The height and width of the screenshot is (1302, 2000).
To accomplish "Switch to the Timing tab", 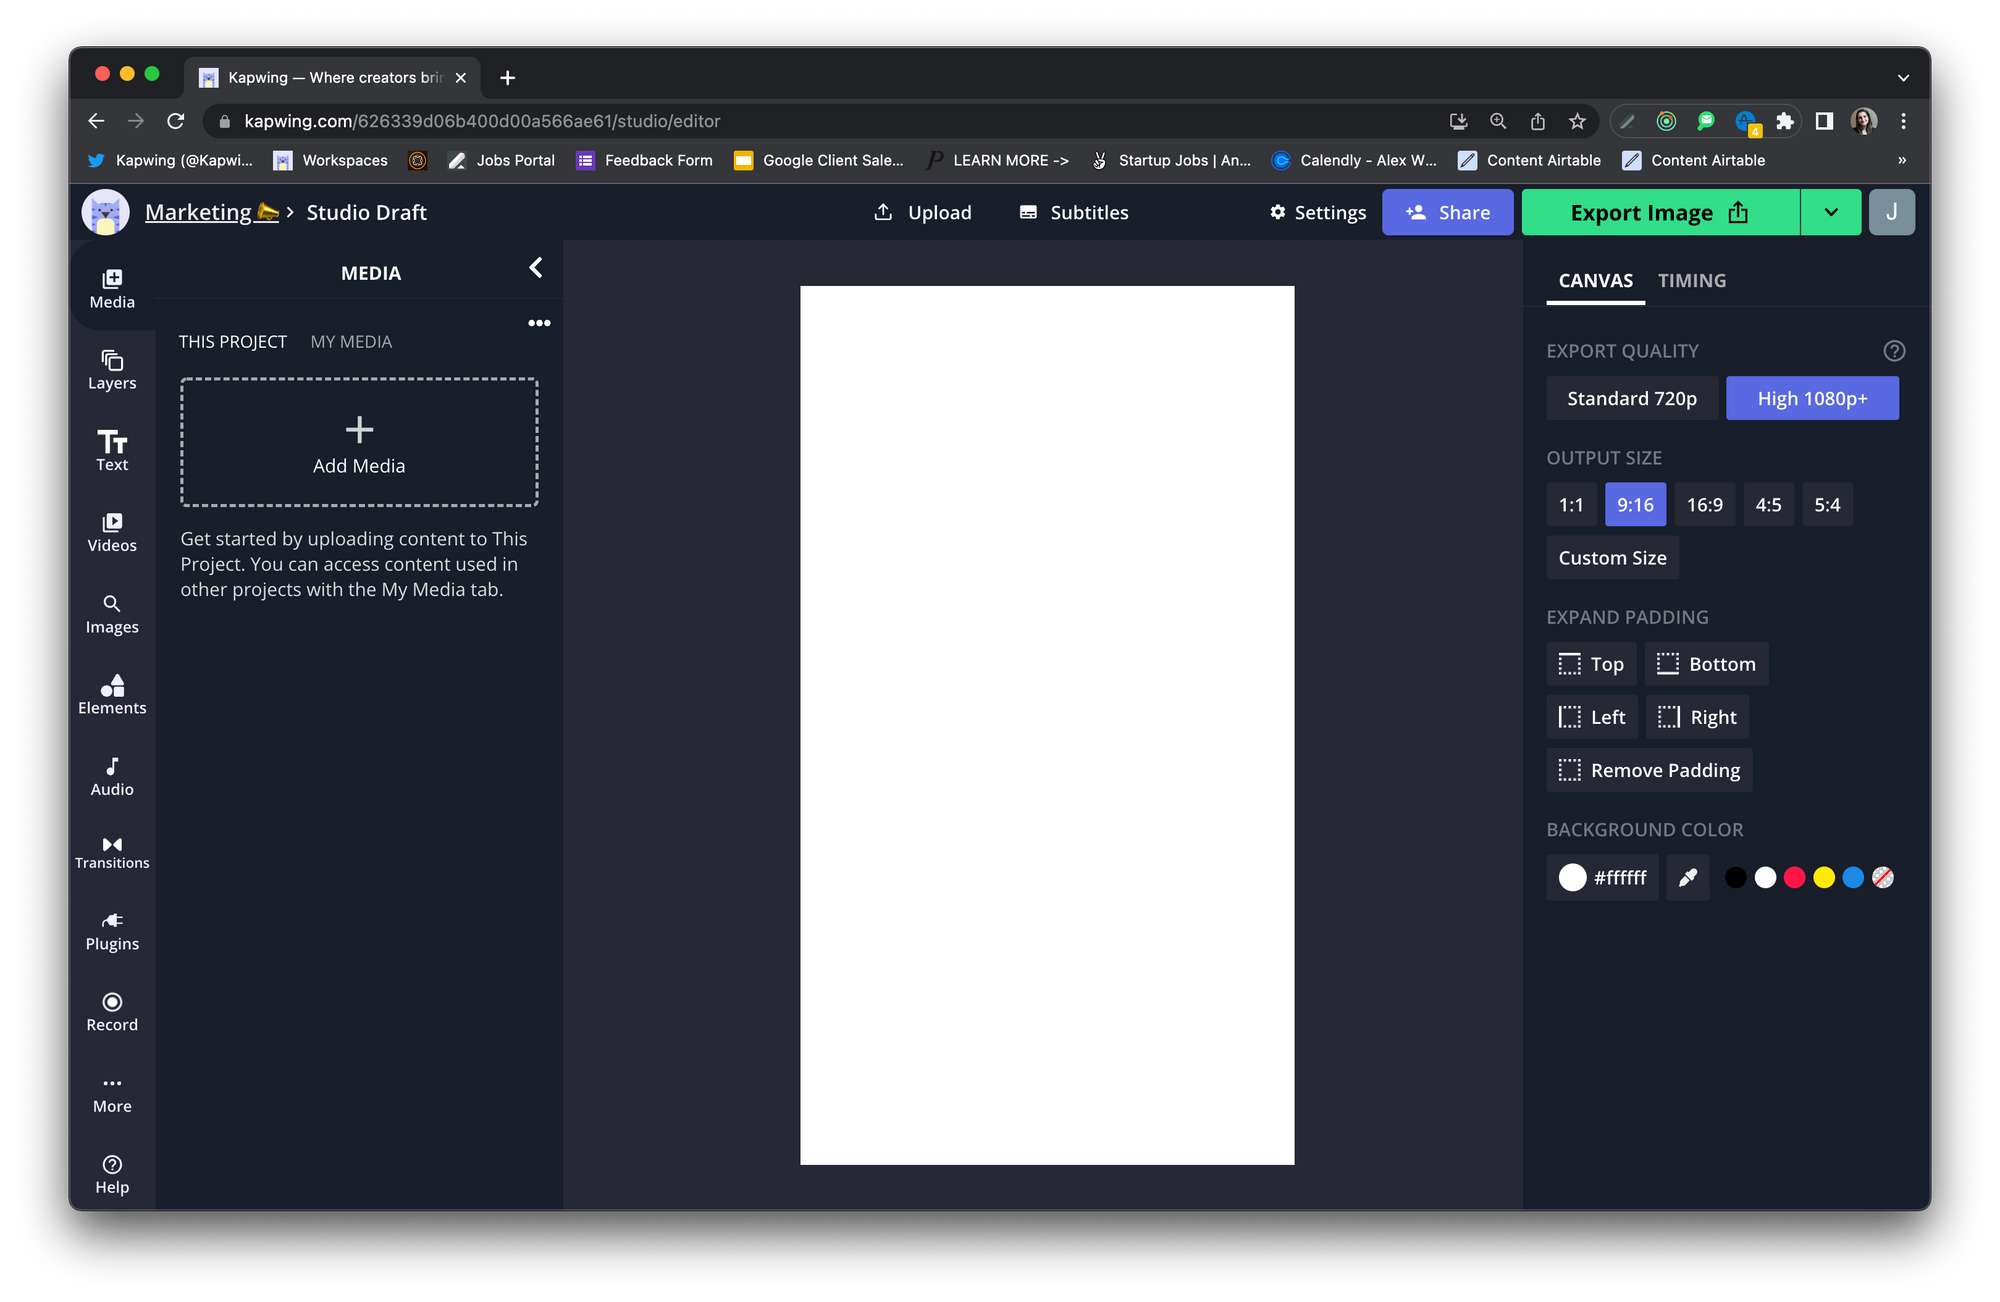I will pyautogui.click(x=1691, y=281).
